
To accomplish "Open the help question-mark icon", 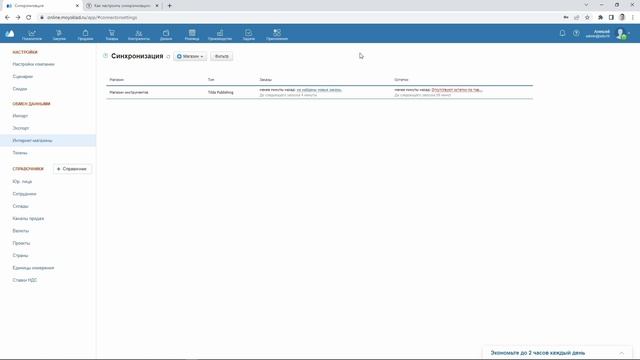I will coord(576,33).
